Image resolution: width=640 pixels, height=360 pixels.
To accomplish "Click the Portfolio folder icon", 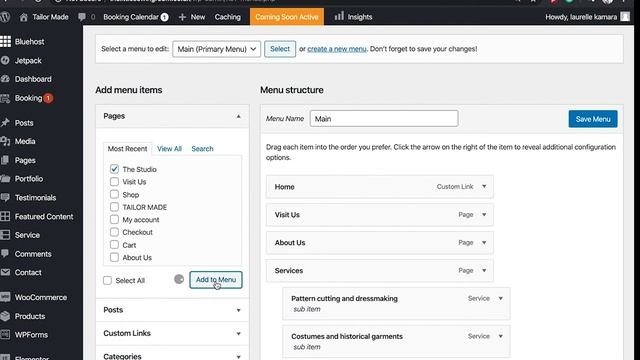I will click(5, 179).
